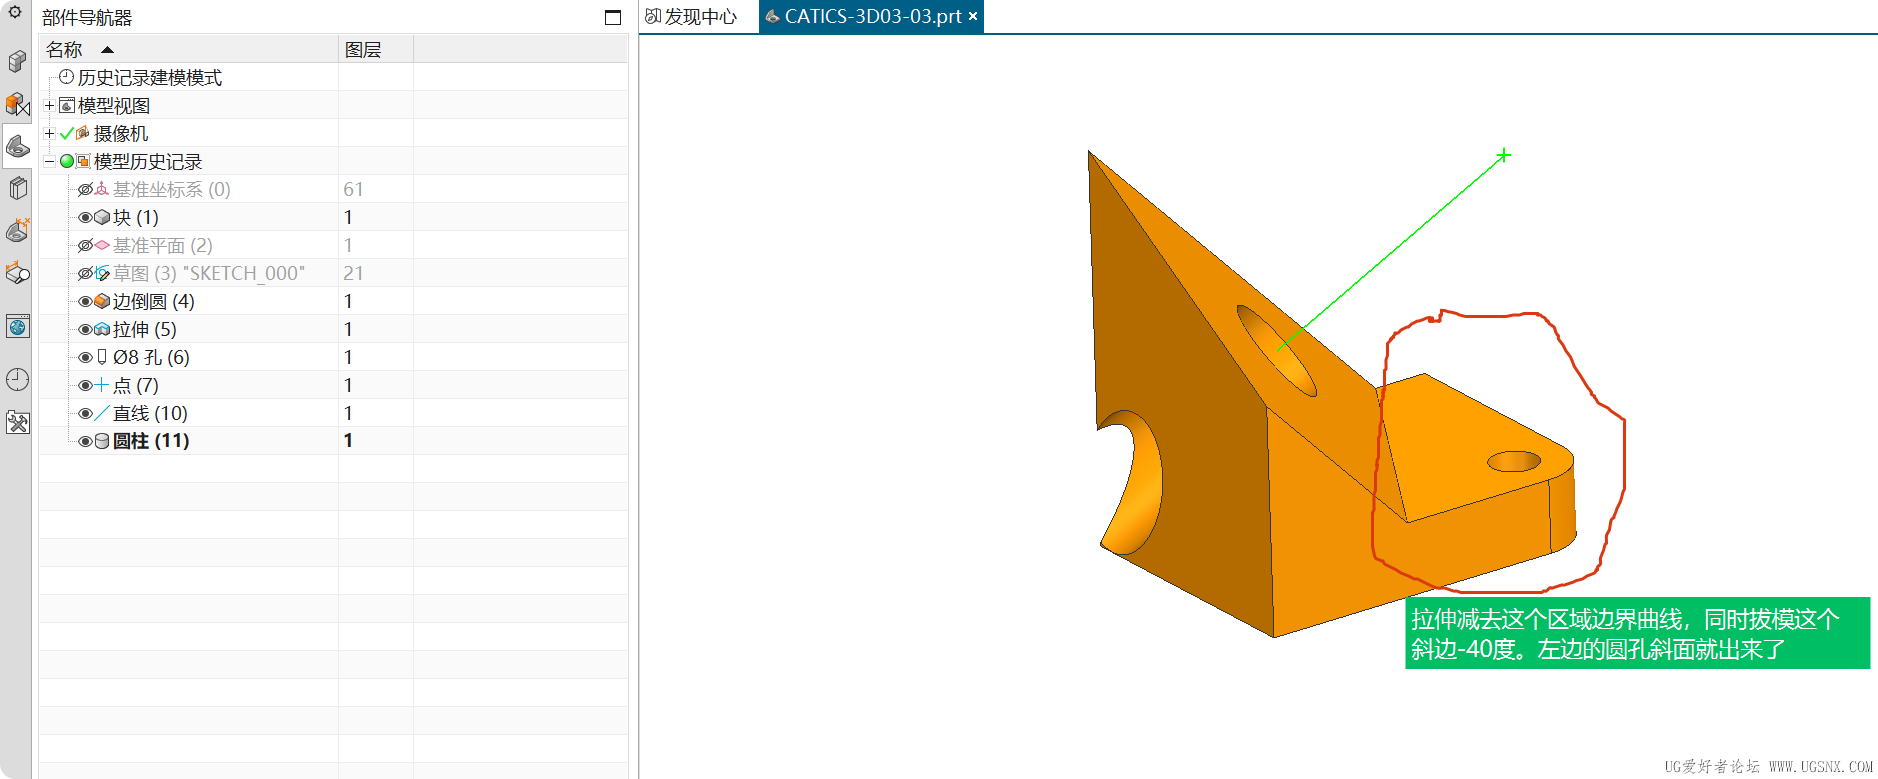Toggle visibility of 拉伸 (5)
The height and width of the screenshot is (779, 1878).
(85, 329)
